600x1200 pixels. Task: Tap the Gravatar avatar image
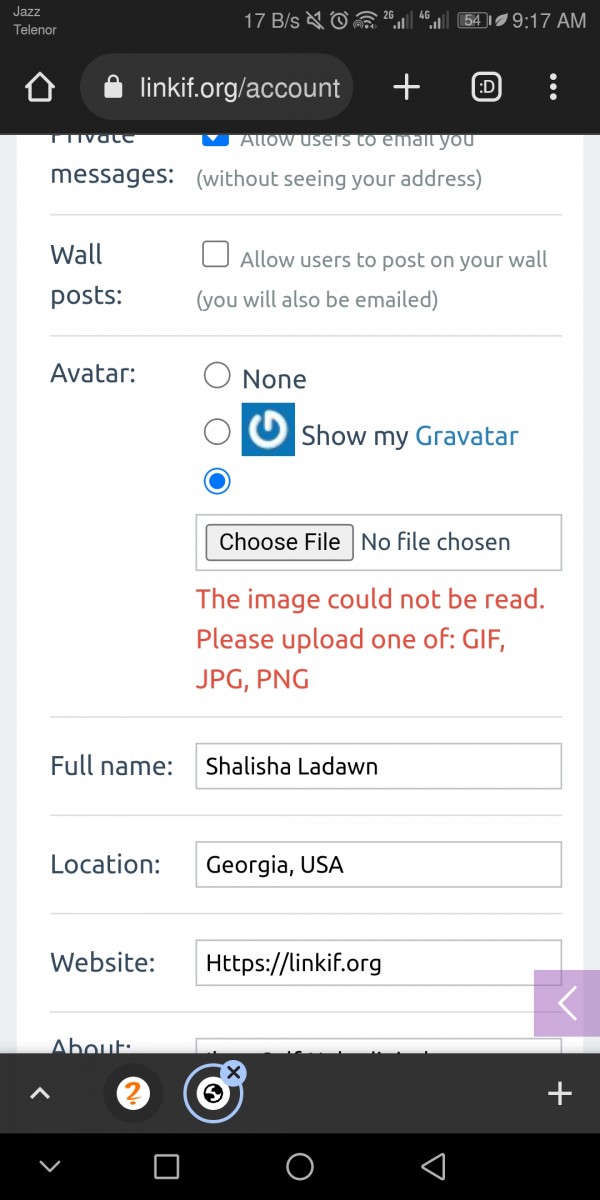point(268,429)
